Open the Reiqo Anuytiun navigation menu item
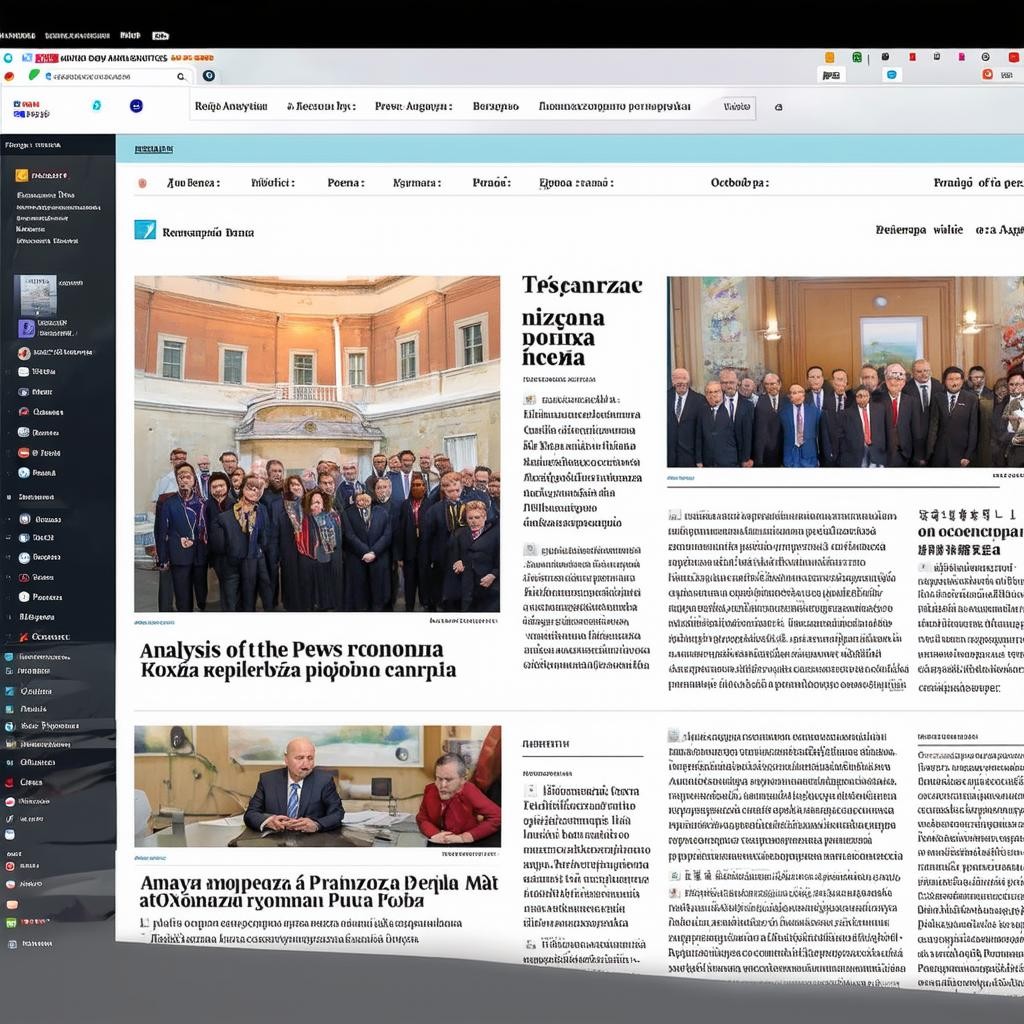1024x1024 pixels. click(x=231, y=106)
